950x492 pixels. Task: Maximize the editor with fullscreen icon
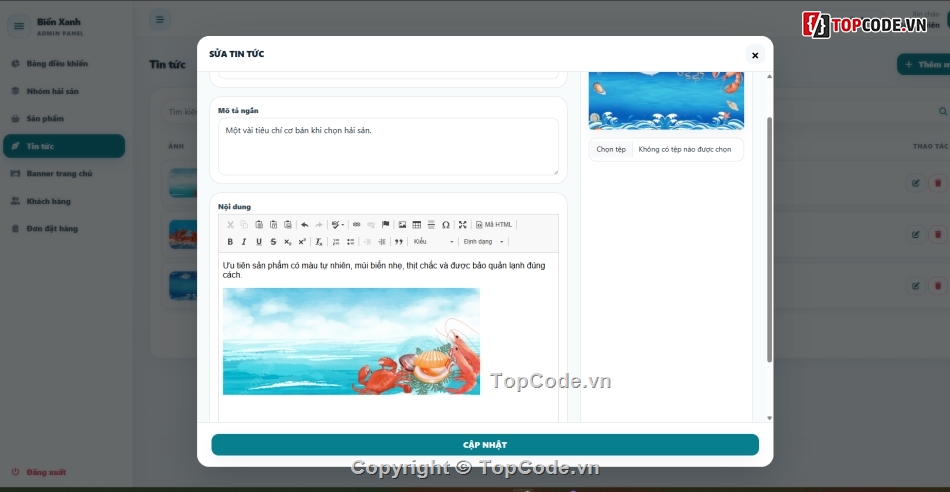pyautogui.click(x=463, y=225)
